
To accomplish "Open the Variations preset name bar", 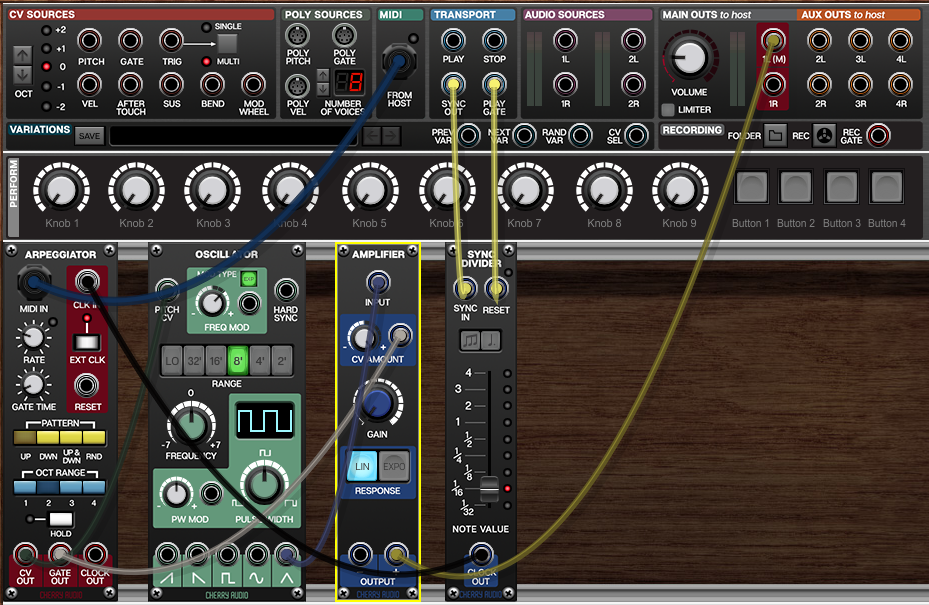I will click(230, 136).
